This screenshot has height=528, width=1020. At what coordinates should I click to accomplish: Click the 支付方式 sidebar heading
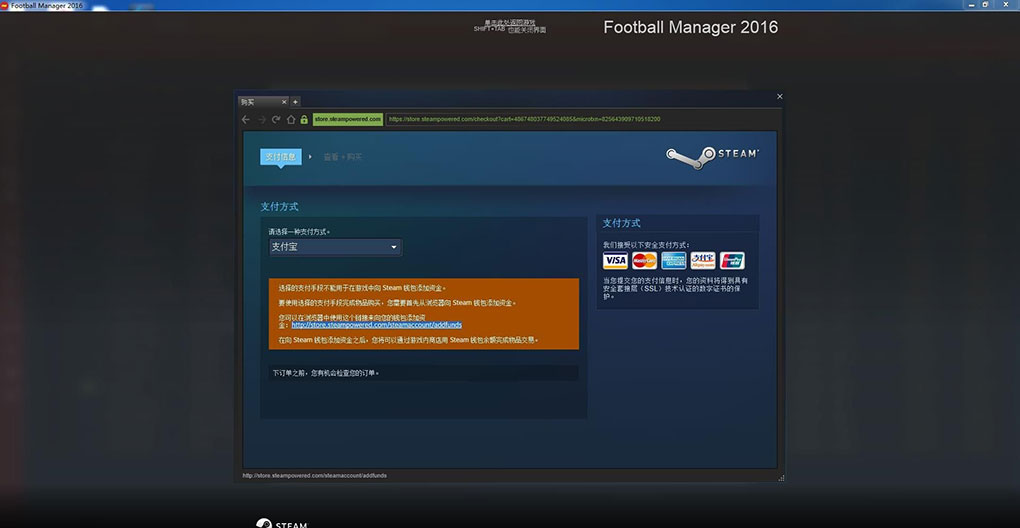(621, 223)
